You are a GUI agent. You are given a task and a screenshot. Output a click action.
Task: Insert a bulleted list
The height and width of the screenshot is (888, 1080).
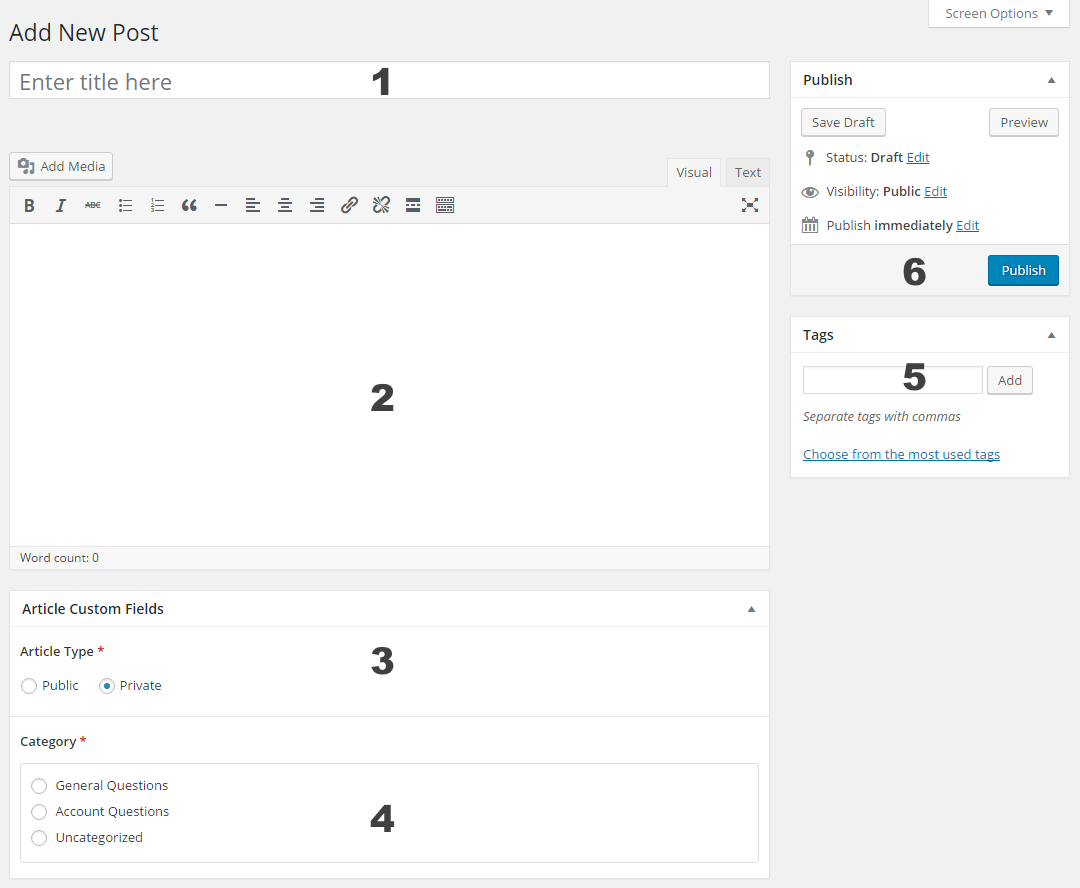125,205
